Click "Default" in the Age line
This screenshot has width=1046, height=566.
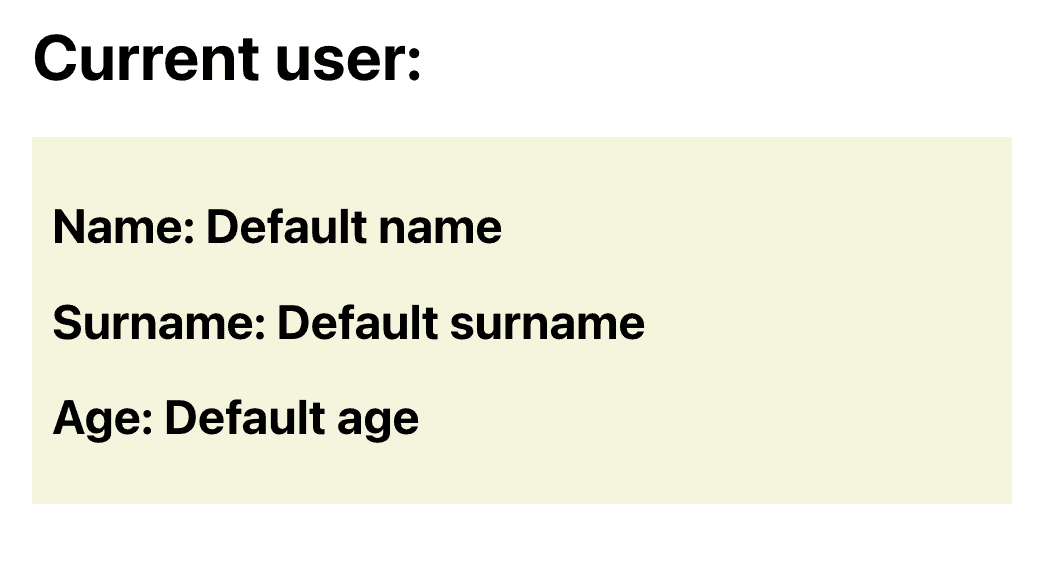[245, 418]
